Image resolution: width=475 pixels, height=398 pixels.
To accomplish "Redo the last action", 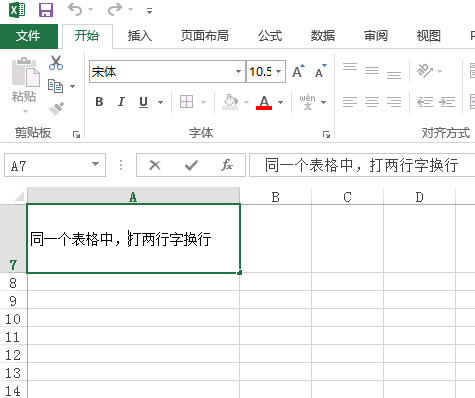I will 115,9.
